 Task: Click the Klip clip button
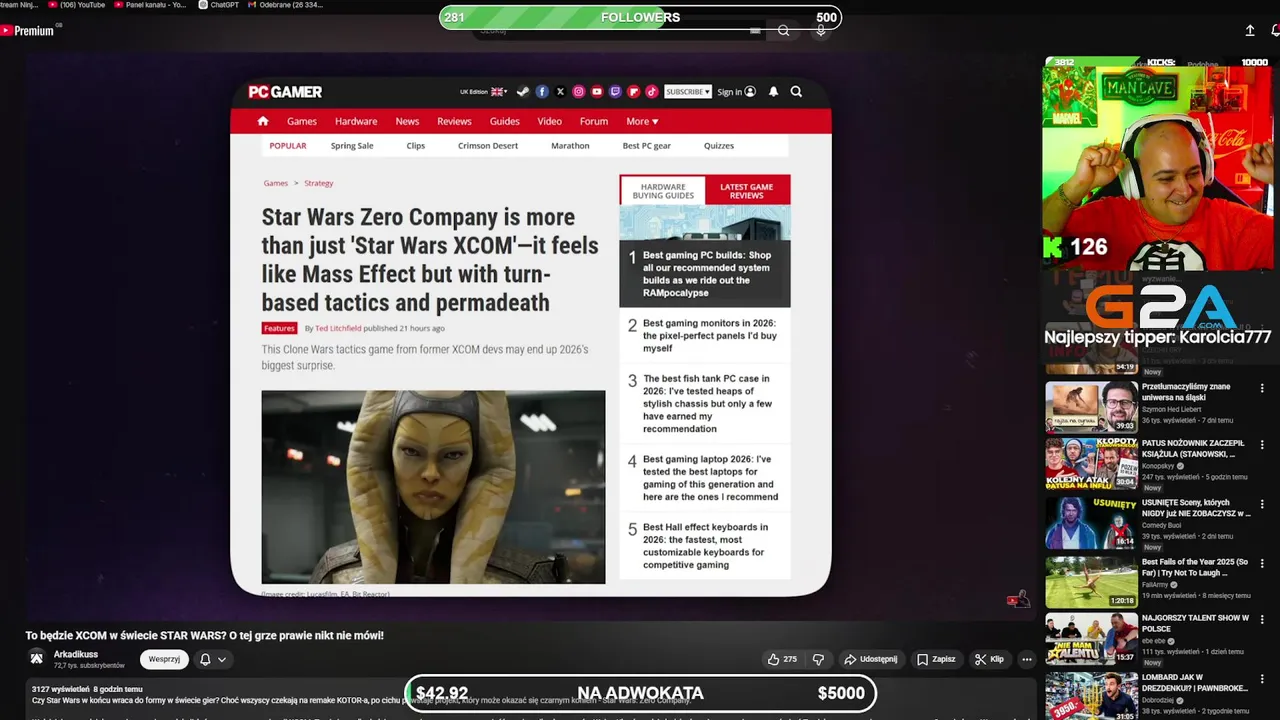coord(989,659)
